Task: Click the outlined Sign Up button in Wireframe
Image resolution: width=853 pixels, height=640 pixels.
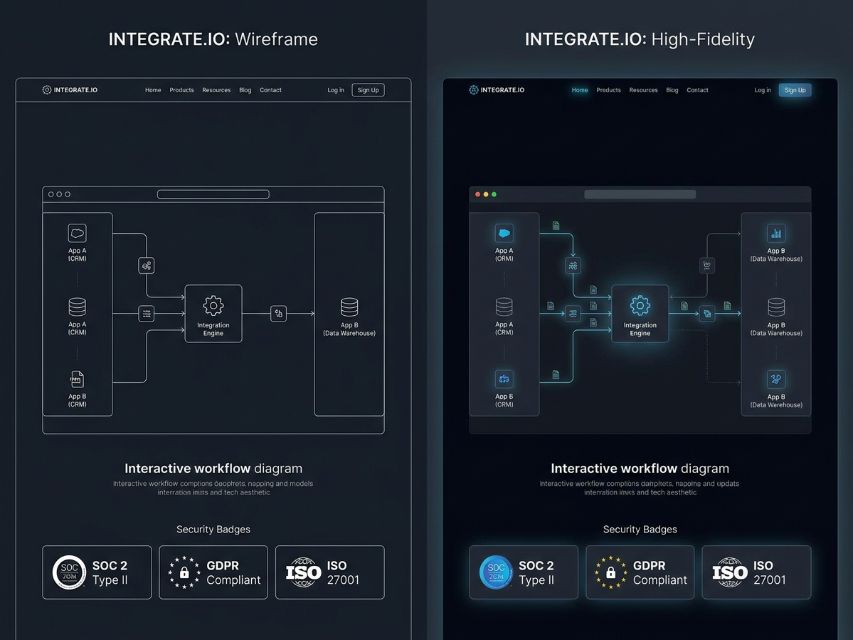Action: pyautogui.click(x=368, y=90)
